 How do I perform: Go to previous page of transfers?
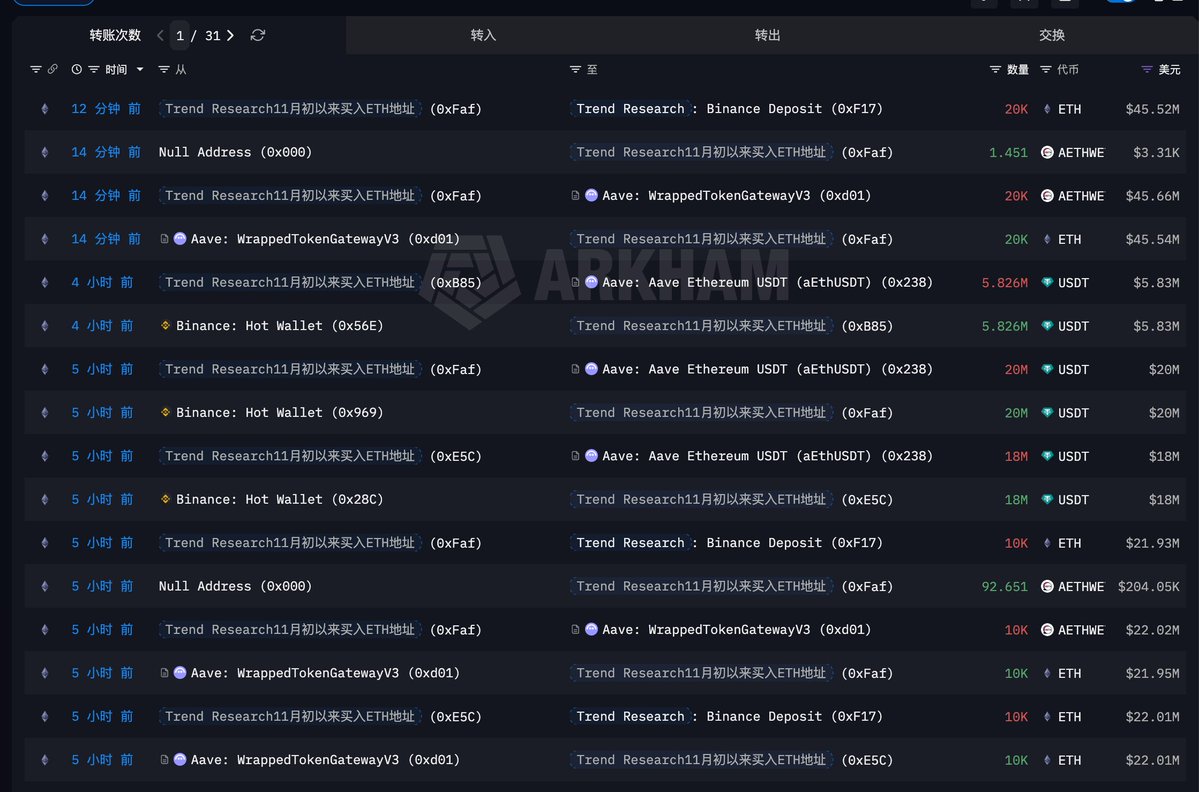coord(160,35)
